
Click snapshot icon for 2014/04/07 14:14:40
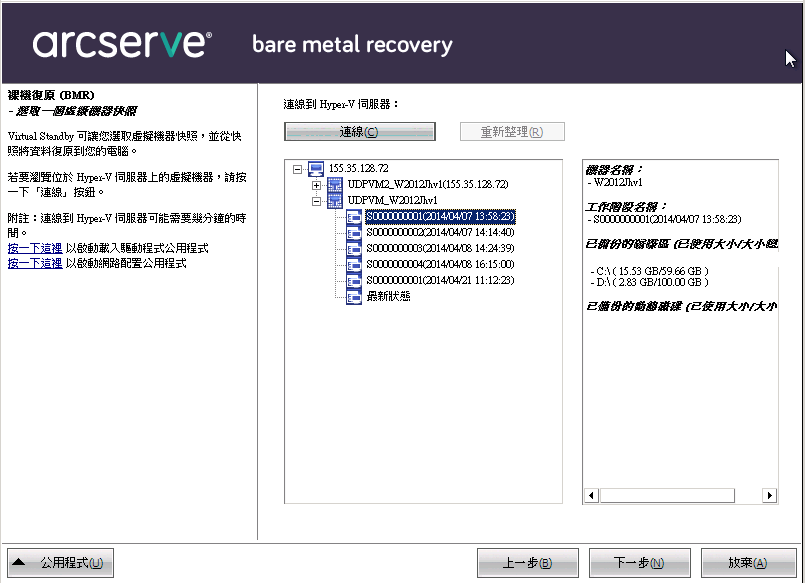coord(354,232)
